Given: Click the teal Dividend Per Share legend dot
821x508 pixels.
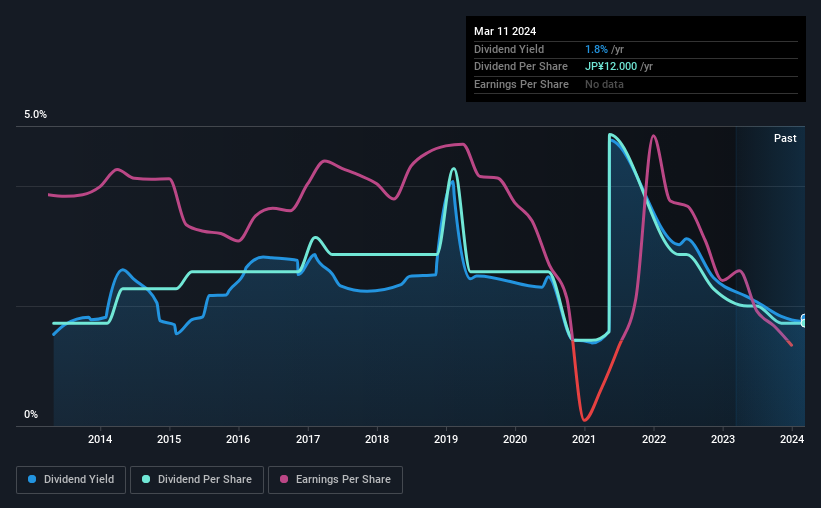Looking at the screenshot, I should [146, 479].
